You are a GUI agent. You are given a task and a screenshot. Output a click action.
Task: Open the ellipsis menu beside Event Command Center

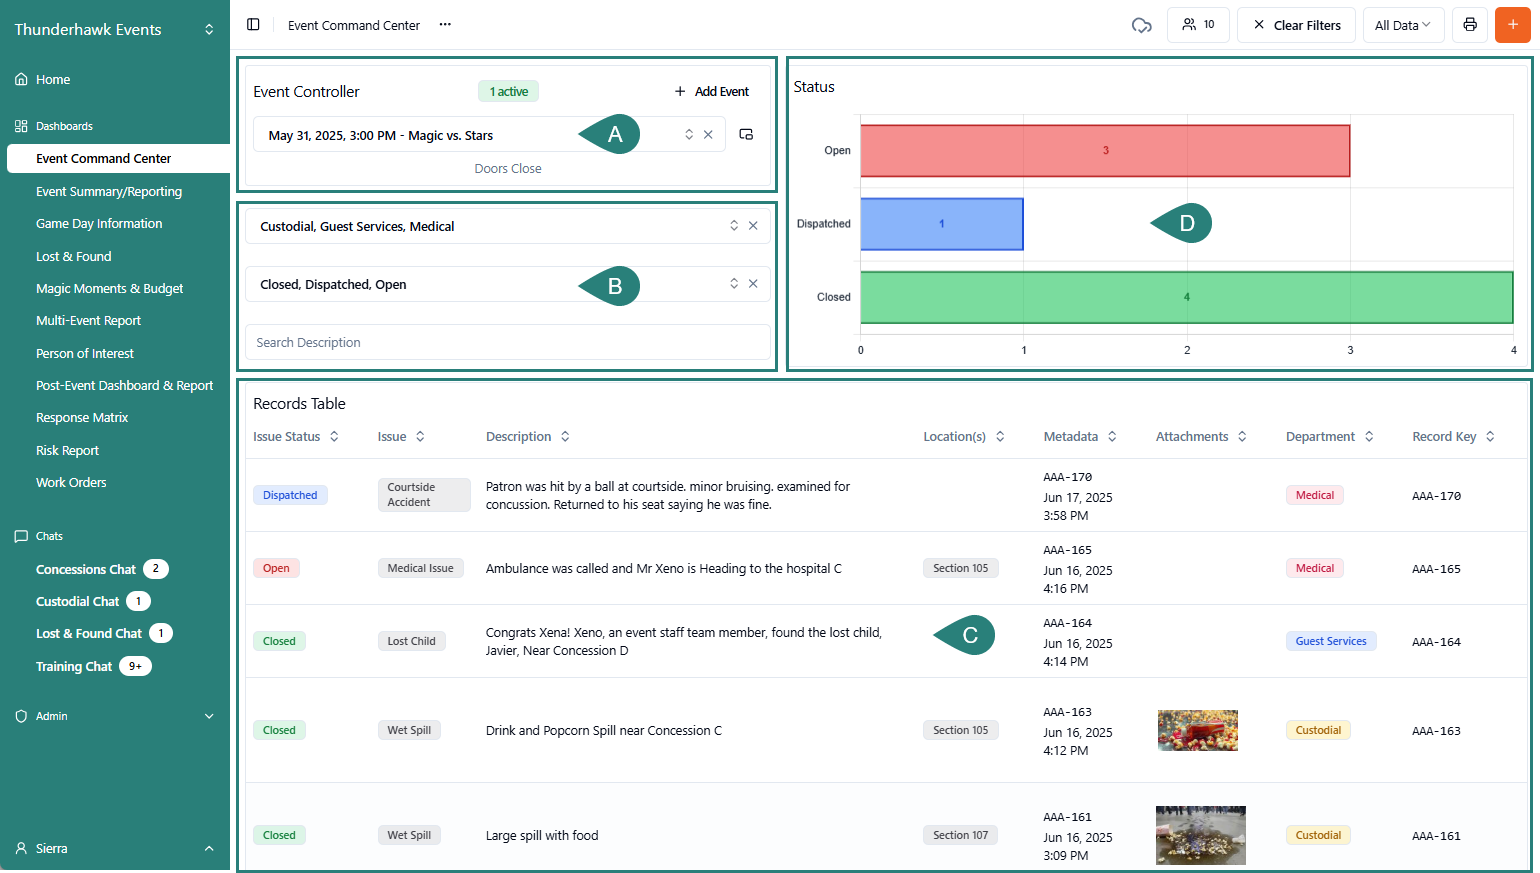[x=446, y=25]
